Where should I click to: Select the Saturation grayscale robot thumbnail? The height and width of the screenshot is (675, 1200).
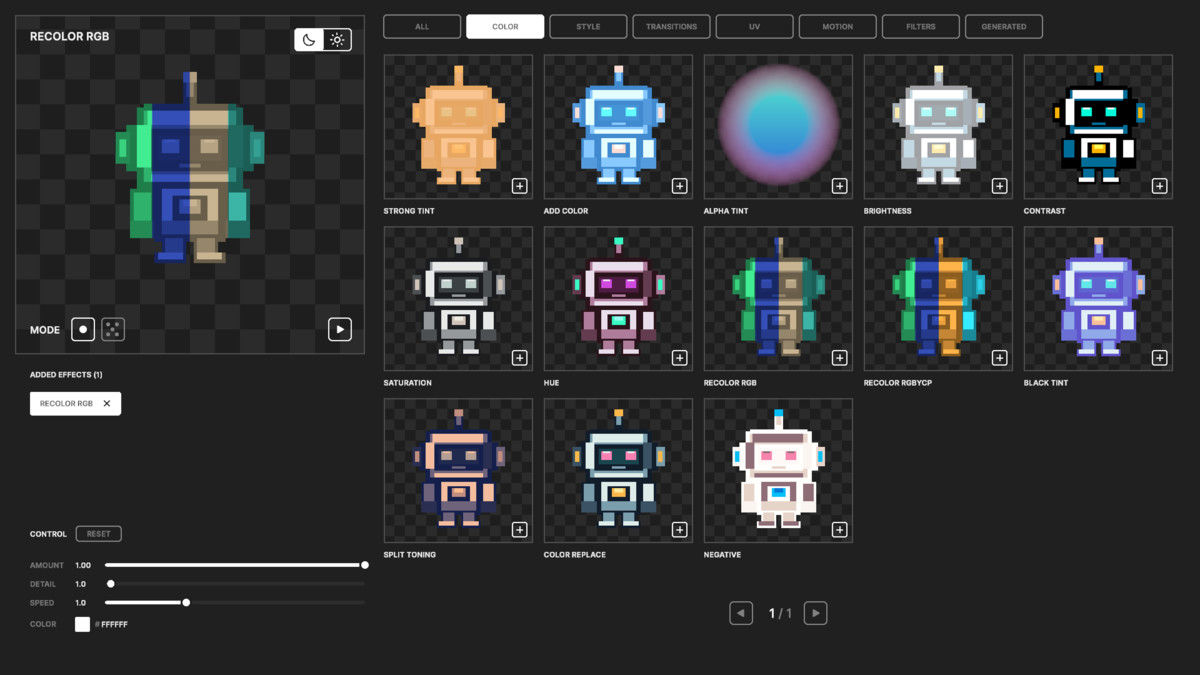coord(458,298)
